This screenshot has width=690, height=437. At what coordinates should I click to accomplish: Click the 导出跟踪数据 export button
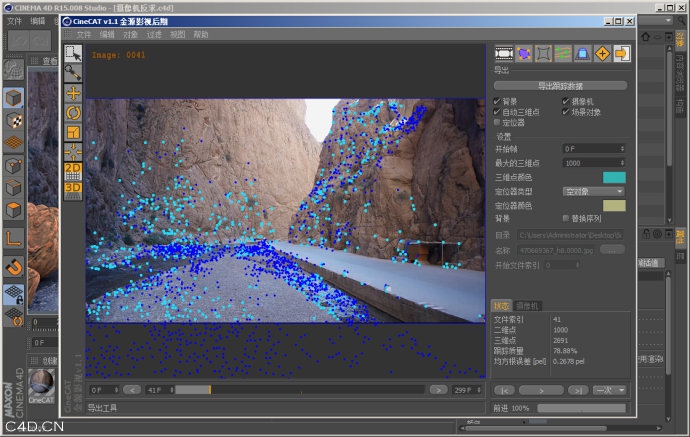point(561,86)
